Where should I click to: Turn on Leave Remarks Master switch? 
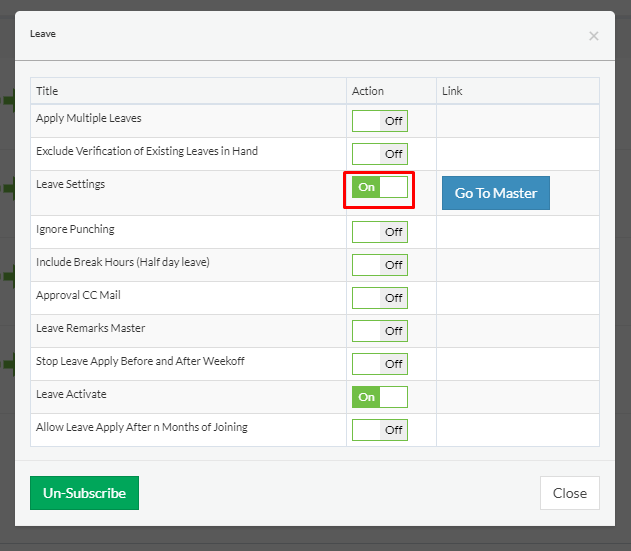[x=379, y=331]
